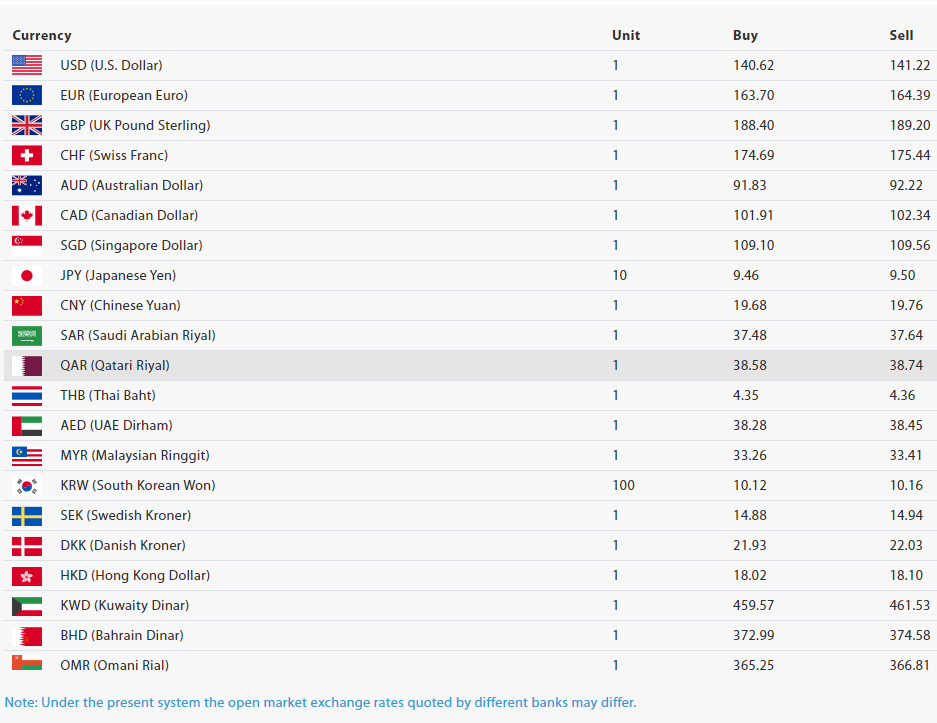This screenshot has height=723, width=937.
Task: Click the Kuwait flag icon
Action: tap(27, 605)
